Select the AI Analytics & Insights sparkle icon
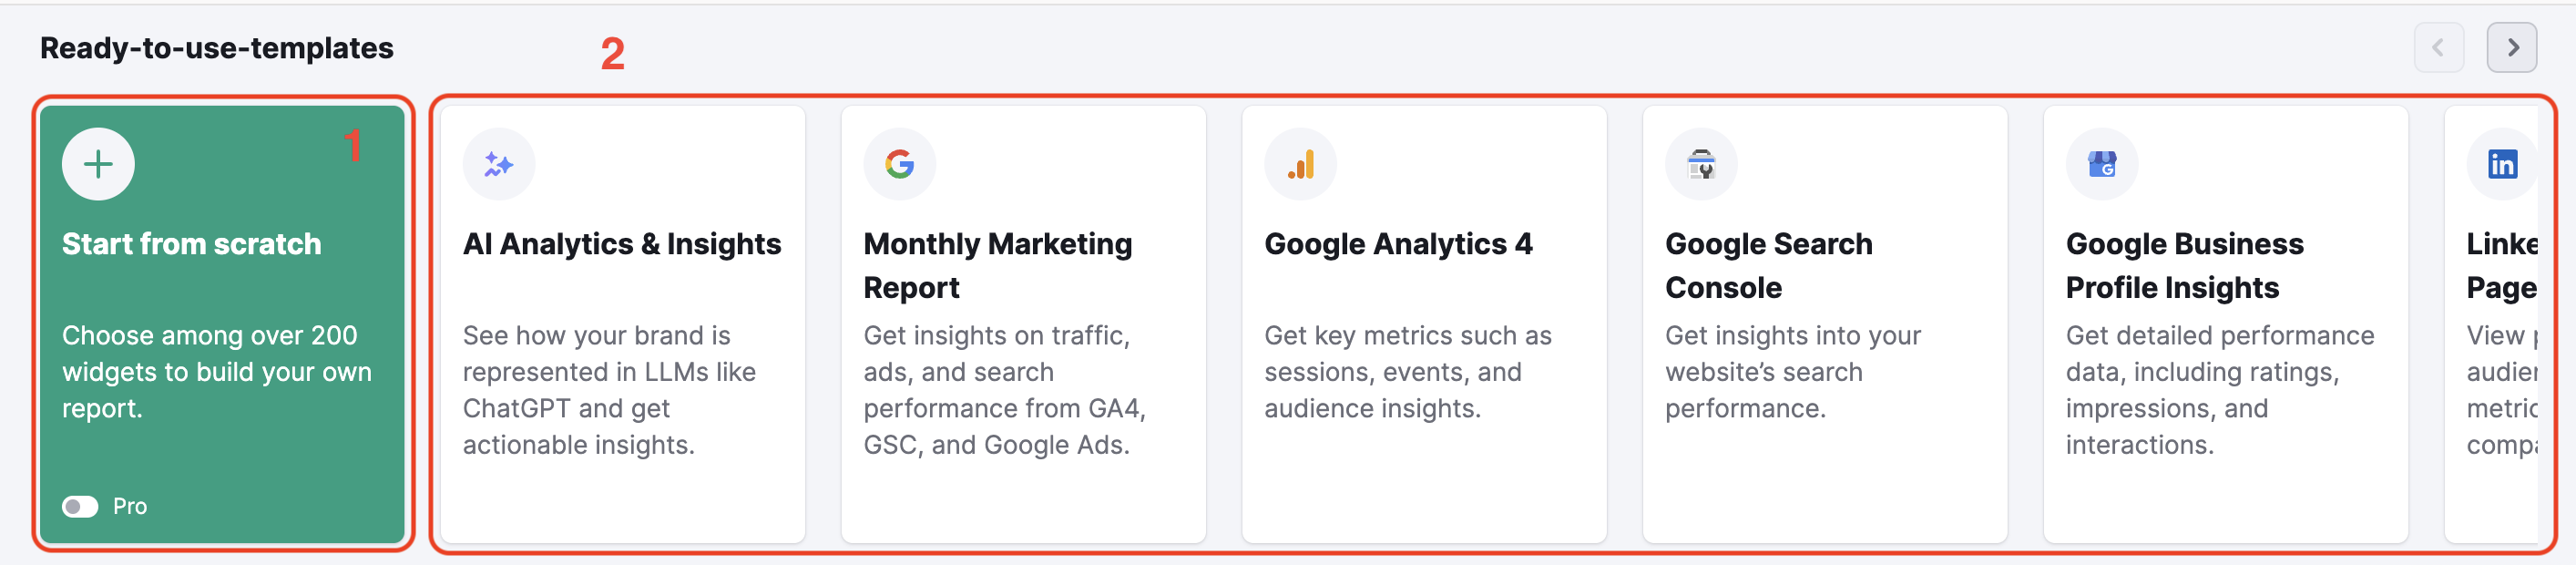 [500, 163]
